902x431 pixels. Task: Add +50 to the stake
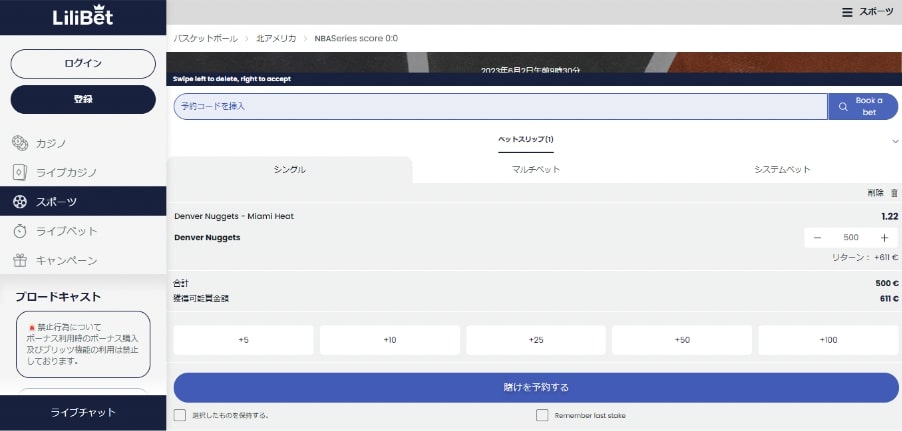coord(682,340)
